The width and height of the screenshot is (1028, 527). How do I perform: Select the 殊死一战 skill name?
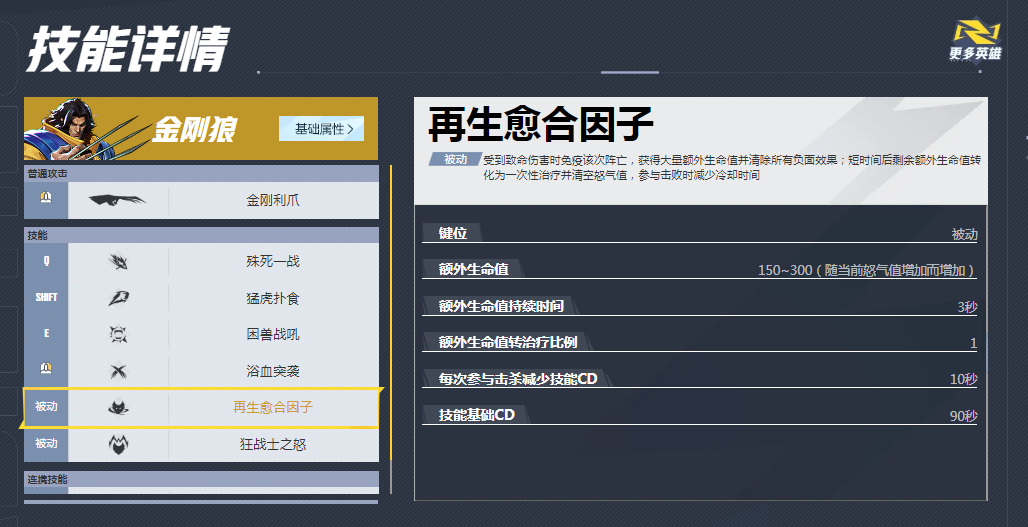(x=273, y=262)
